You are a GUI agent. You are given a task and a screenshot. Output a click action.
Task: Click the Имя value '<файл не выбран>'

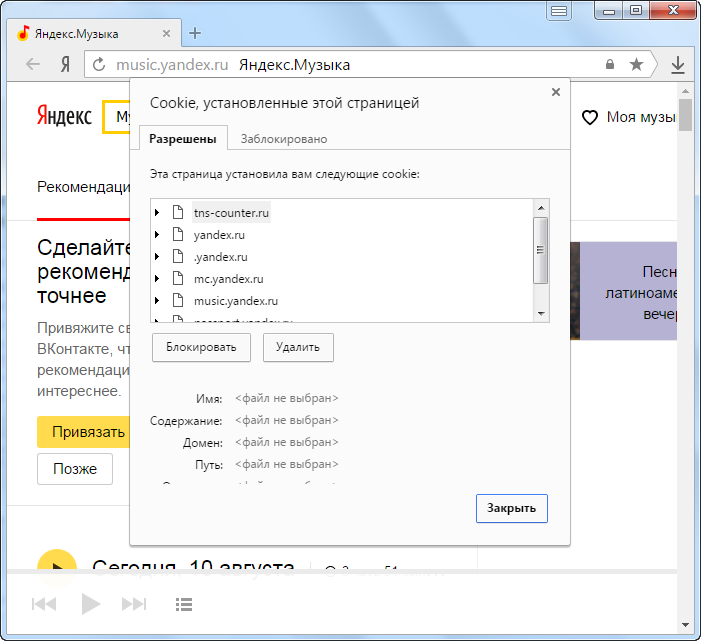[x=287, y=398]
